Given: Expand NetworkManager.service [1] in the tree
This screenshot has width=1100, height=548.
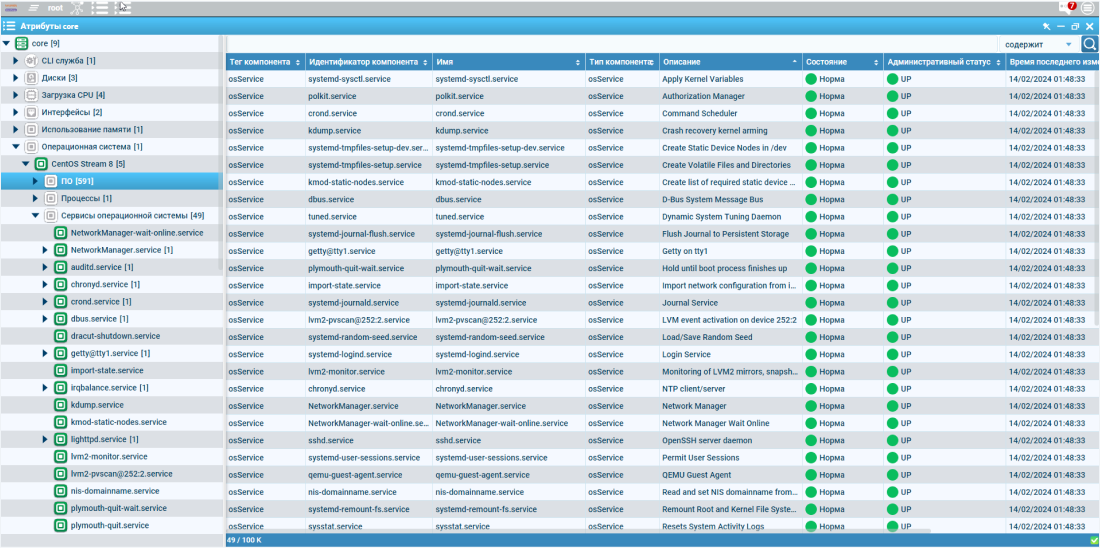Looking at the screenshot, I should coord(46,250).
